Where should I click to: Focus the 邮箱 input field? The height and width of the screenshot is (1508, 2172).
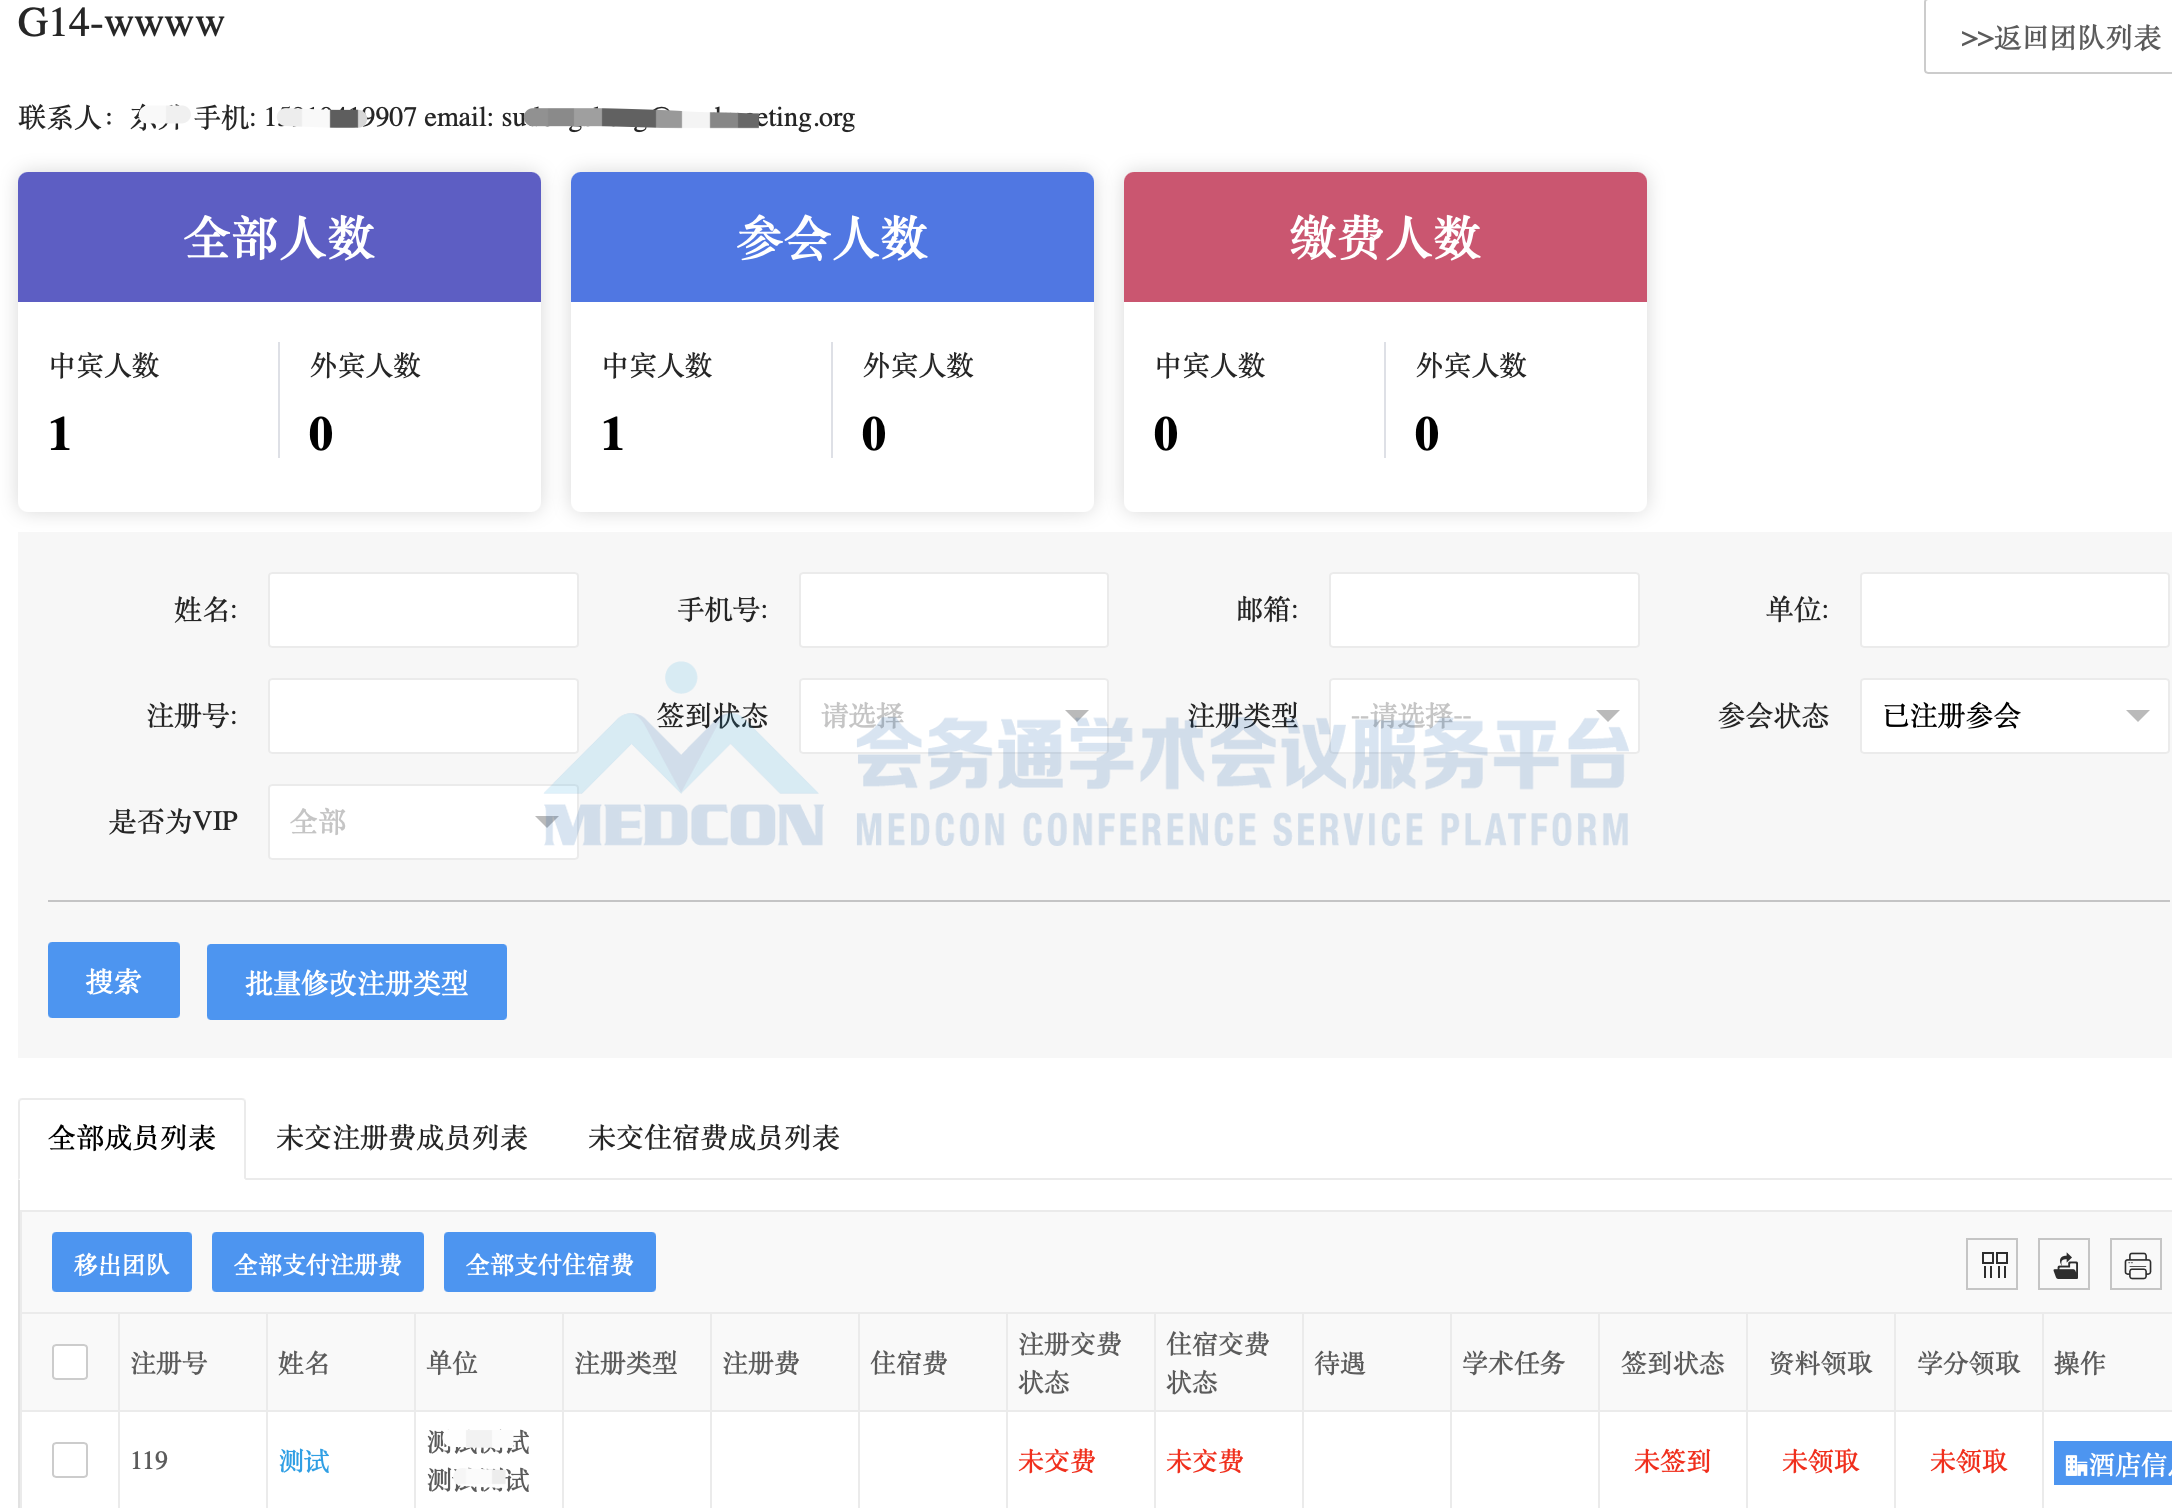click(x=1484, y=609)
